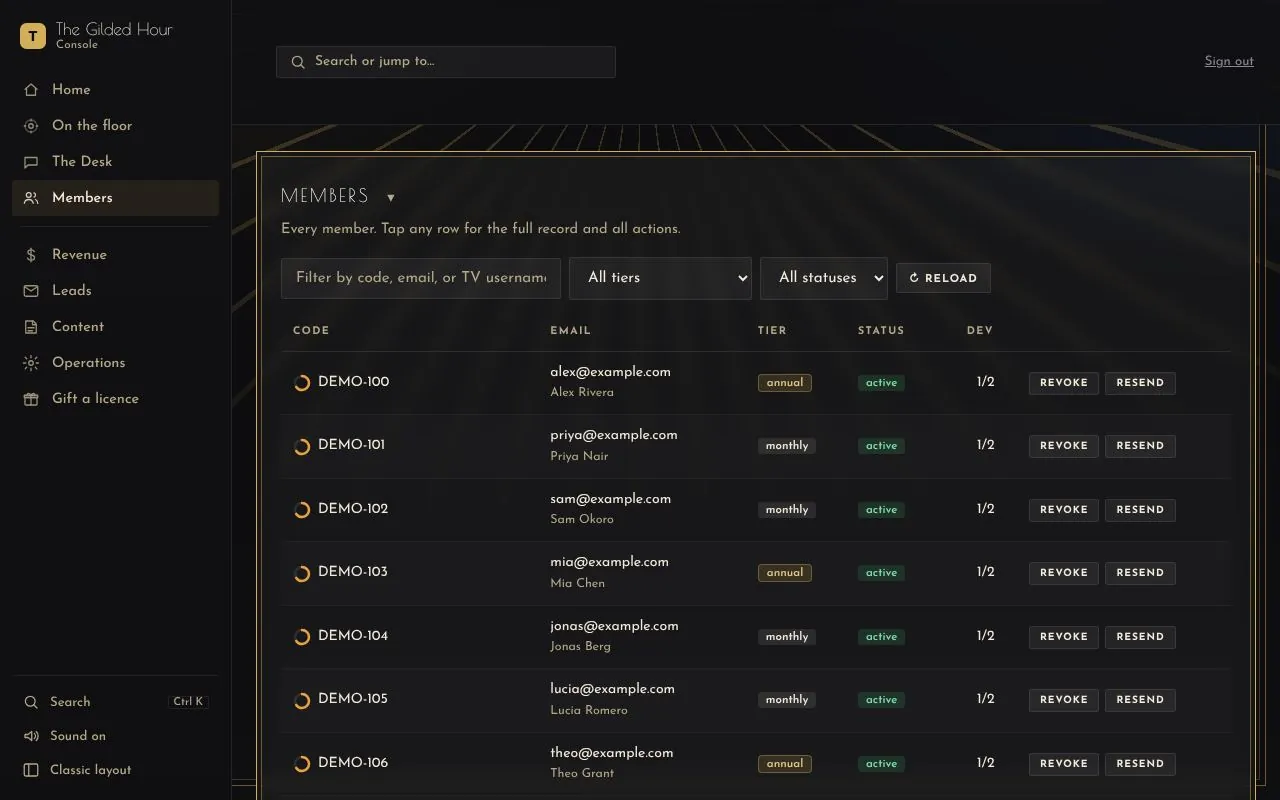
Task: Revoke the DEMO-100 licence
Action: coord(1064,383)
